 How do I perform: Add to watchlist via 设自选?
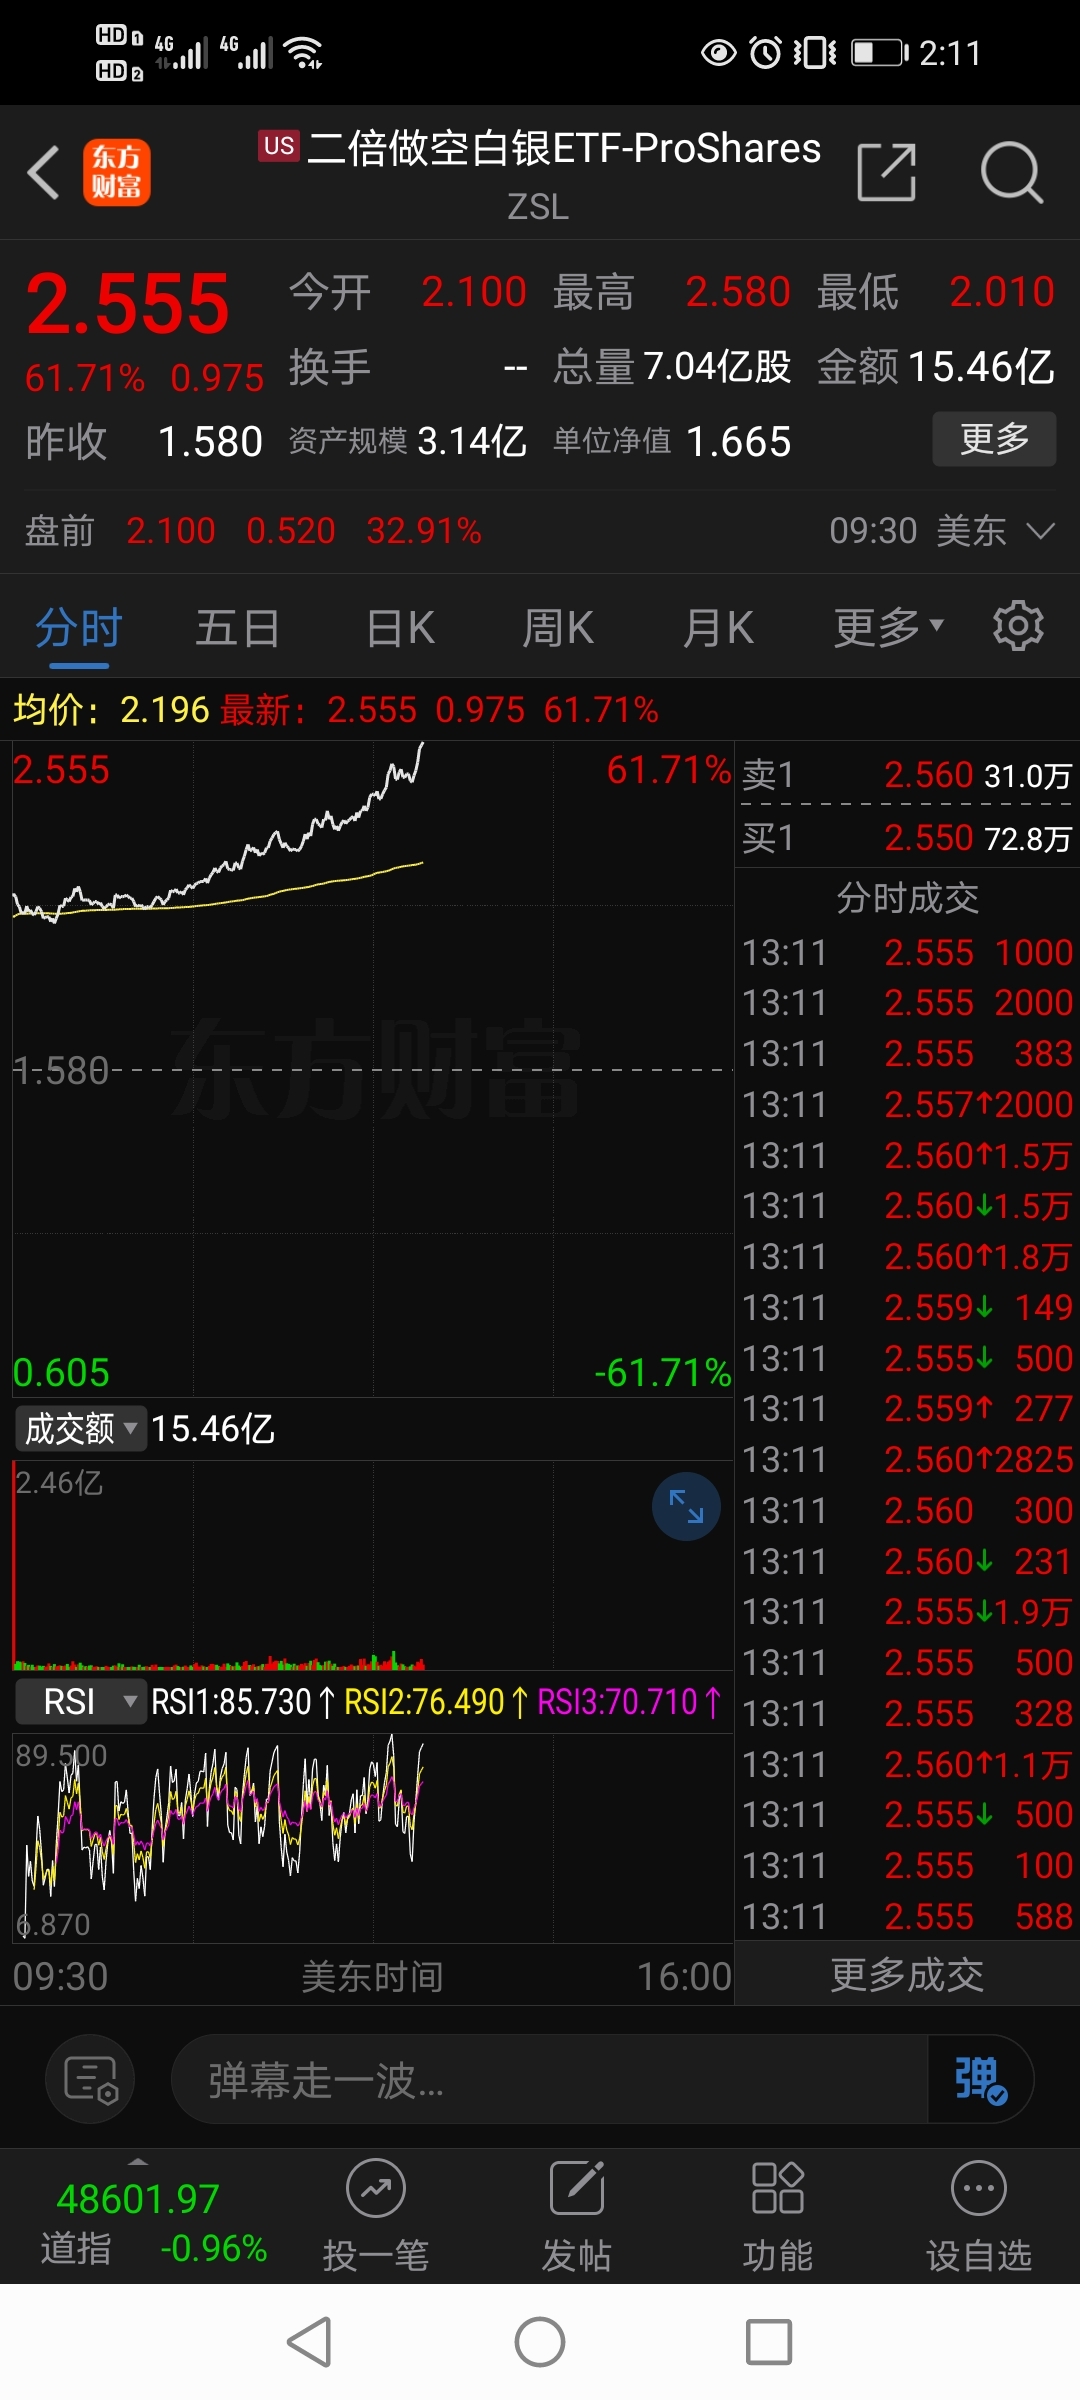979,2215
